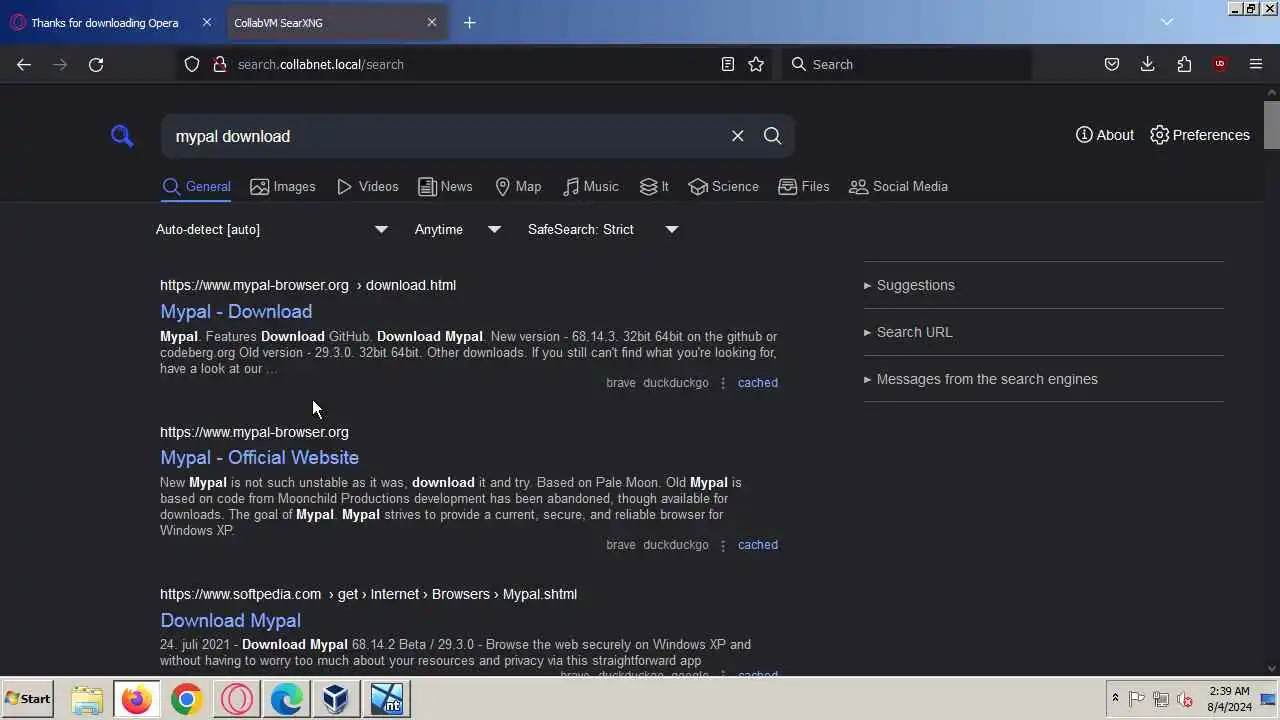The image size is (1280, 720).
Task: Expand the Suggestions section
Action: [909, 285]
